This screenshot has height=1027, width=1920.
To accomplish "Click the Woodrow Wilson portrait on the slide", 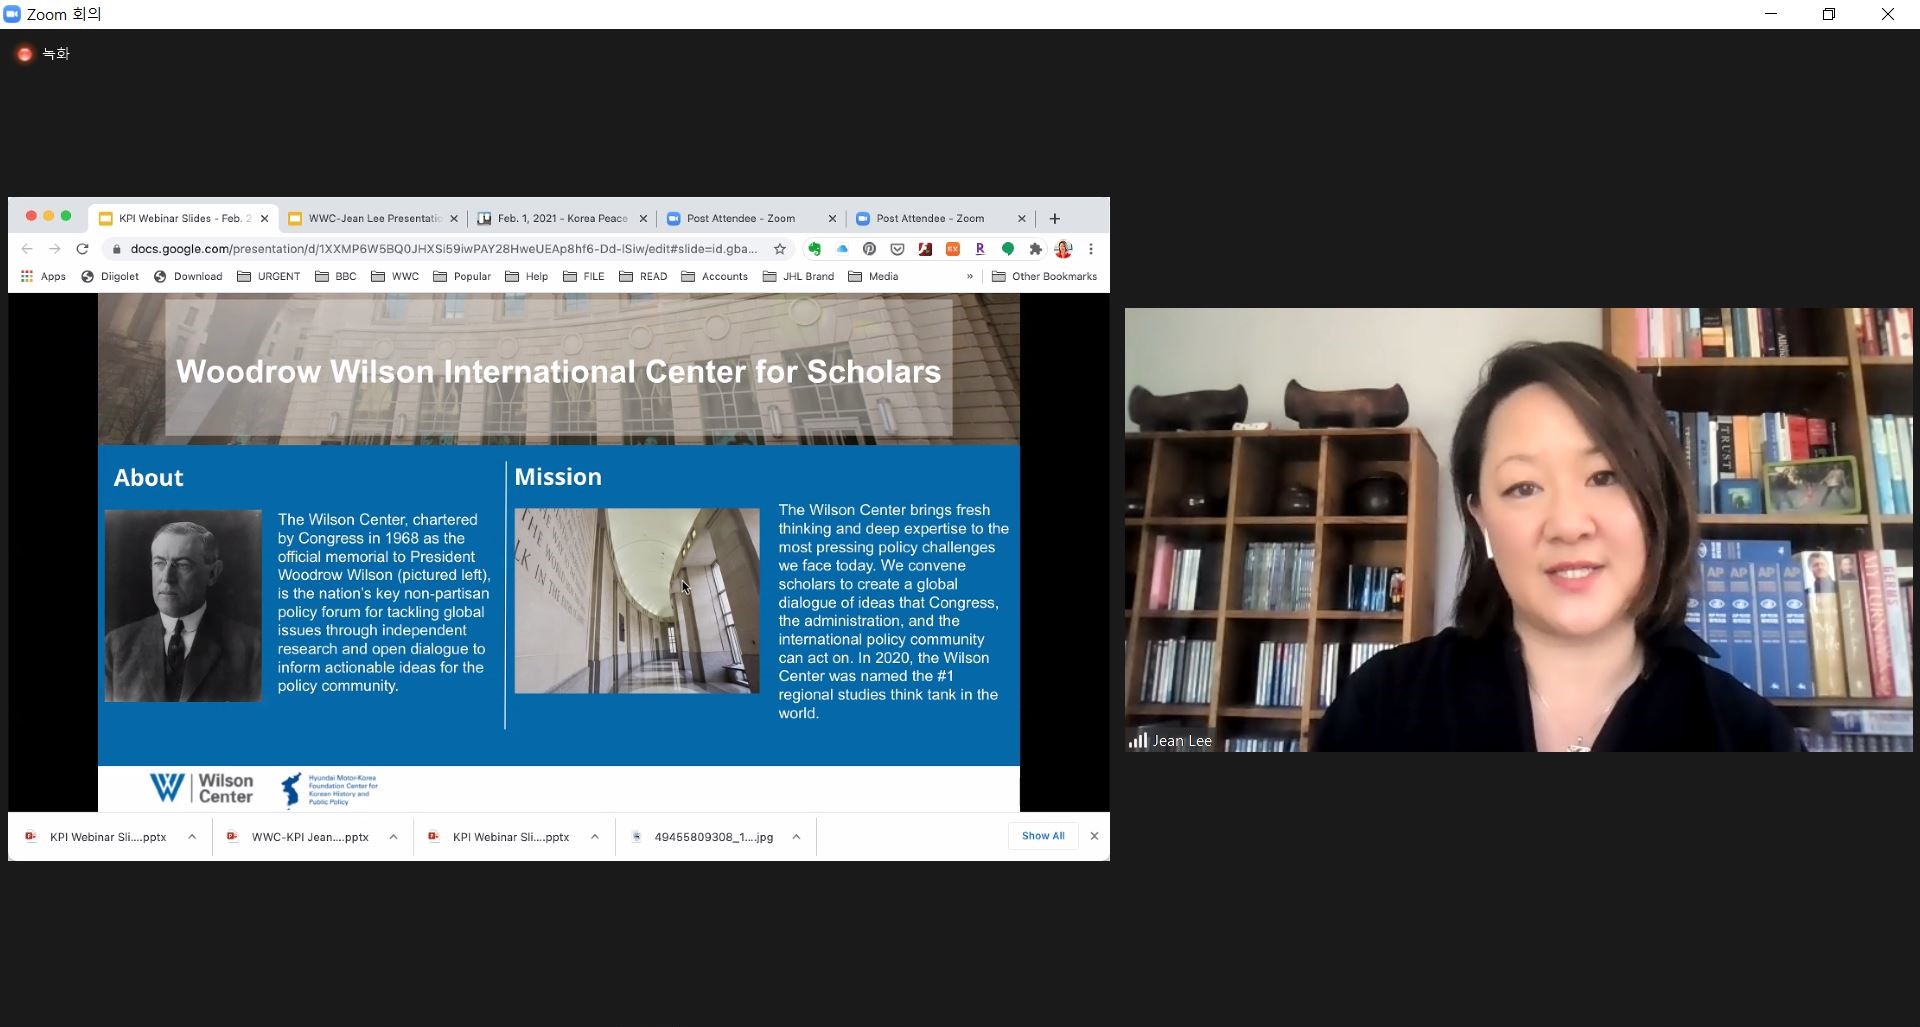I will point(183,605).
